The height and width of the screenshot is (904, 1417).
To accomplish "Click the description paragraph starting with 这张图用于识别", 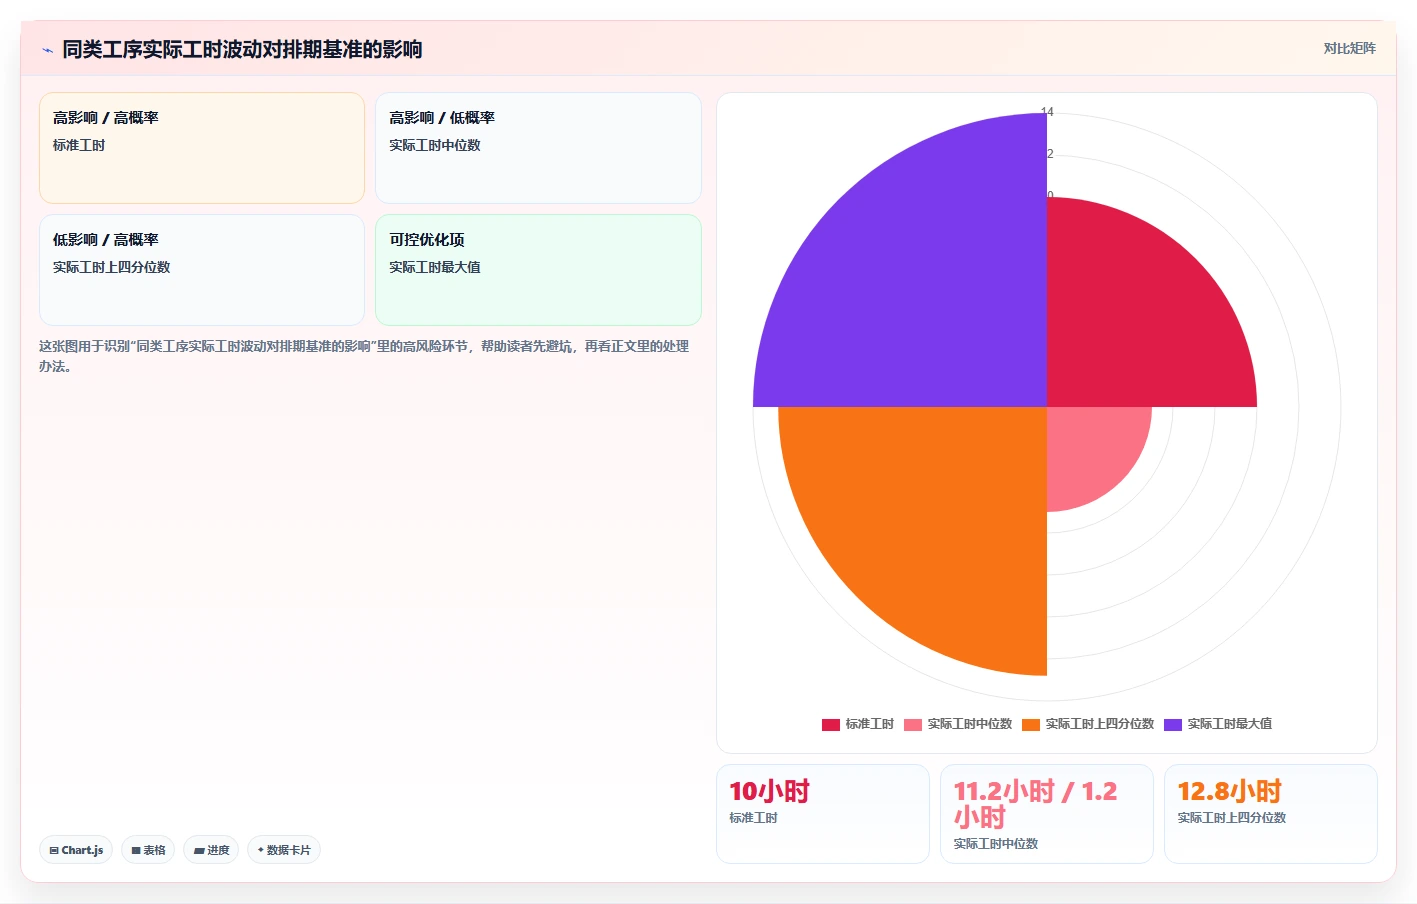I will [x=364, y=356].
